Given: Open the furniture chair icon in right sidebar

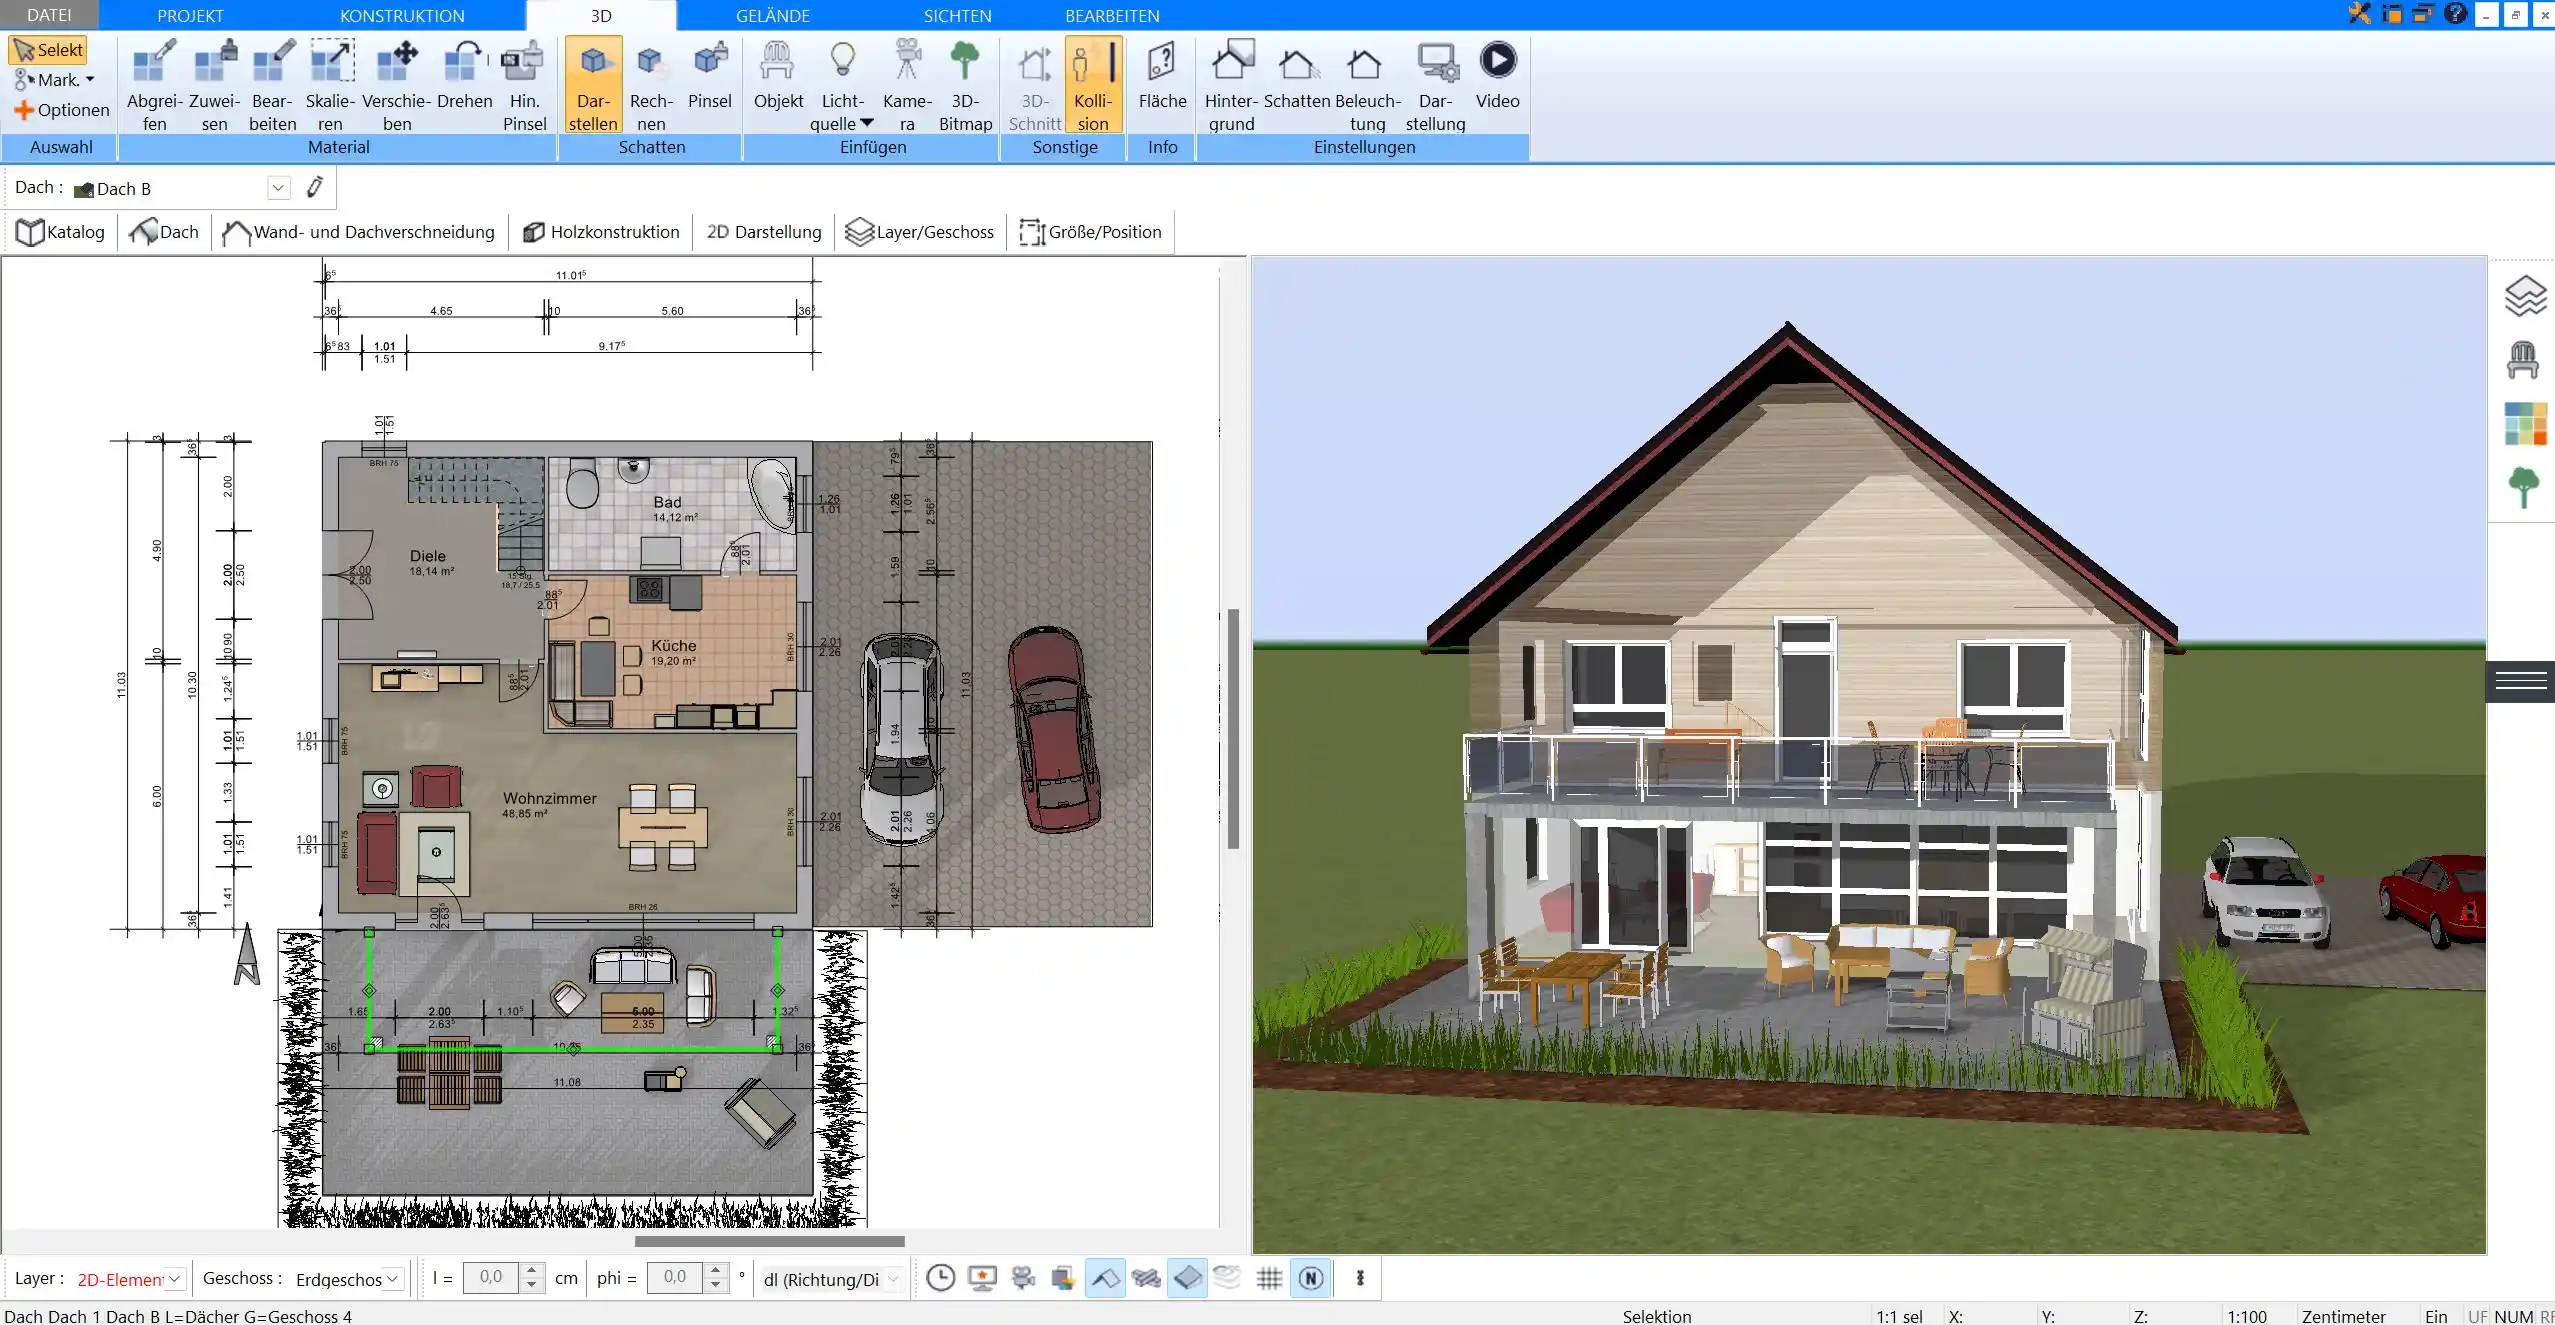Looking at the screenshot, I should [2523, 359].
